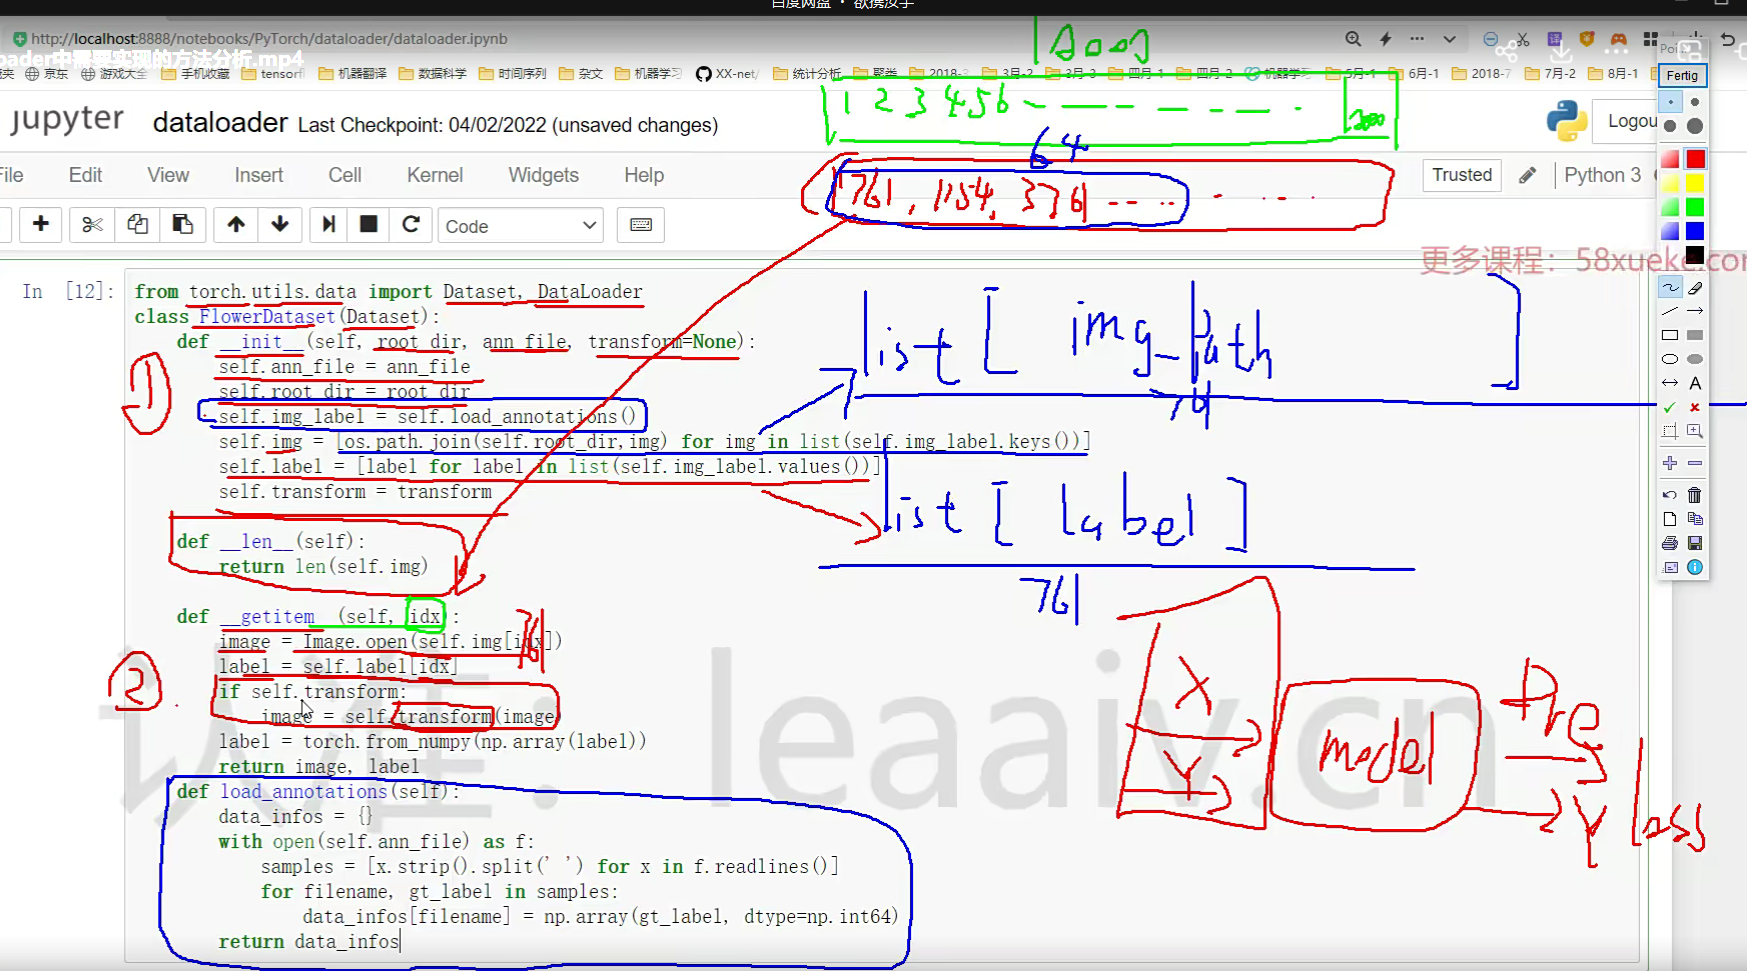Open the Insert menu
Screen dimensions: 1747x971
(x=259, y=175)
